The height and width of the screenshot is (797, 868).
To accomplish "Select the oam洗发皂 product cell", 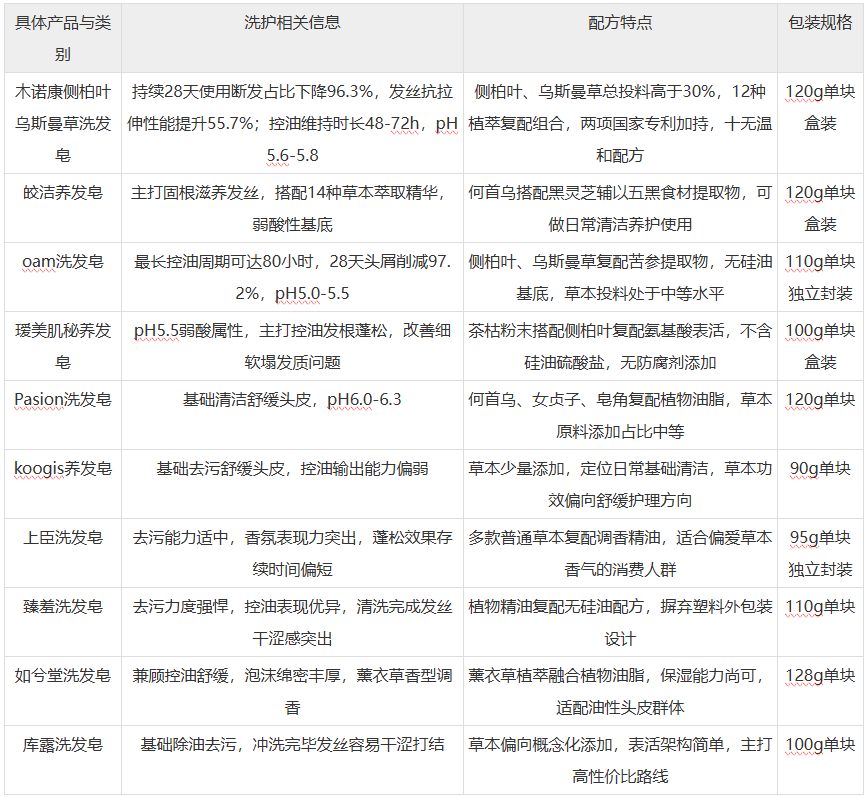I will (63, 277).
